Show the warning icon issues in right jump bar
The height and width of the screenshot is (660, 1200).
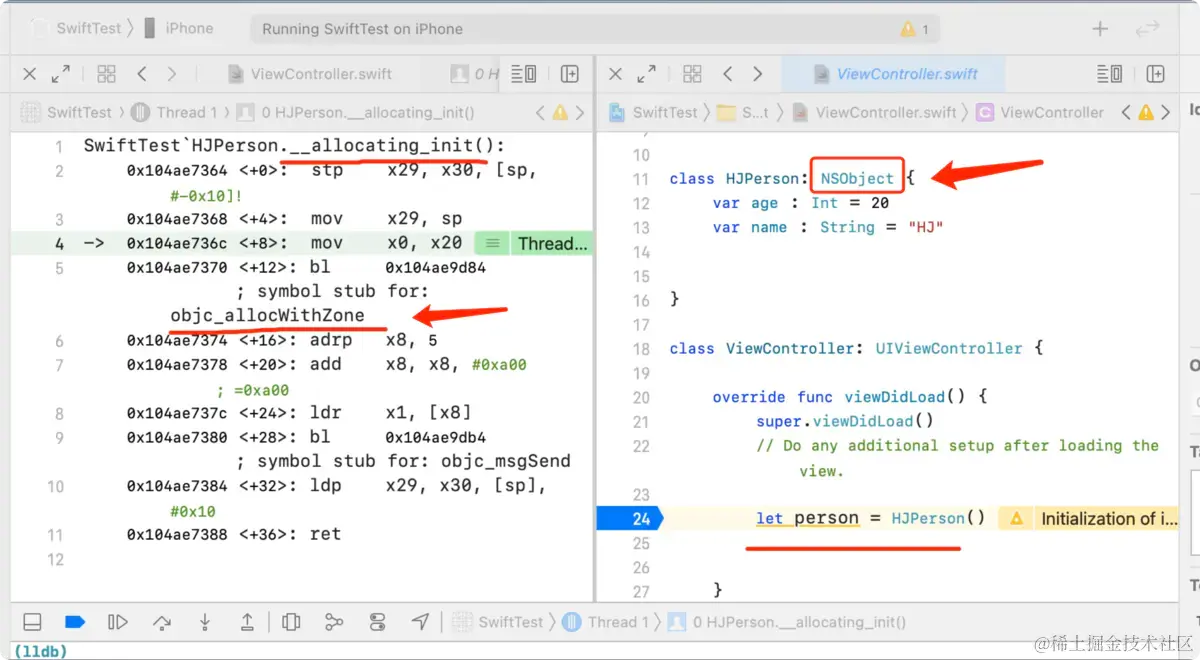(x=1146, y=112)
